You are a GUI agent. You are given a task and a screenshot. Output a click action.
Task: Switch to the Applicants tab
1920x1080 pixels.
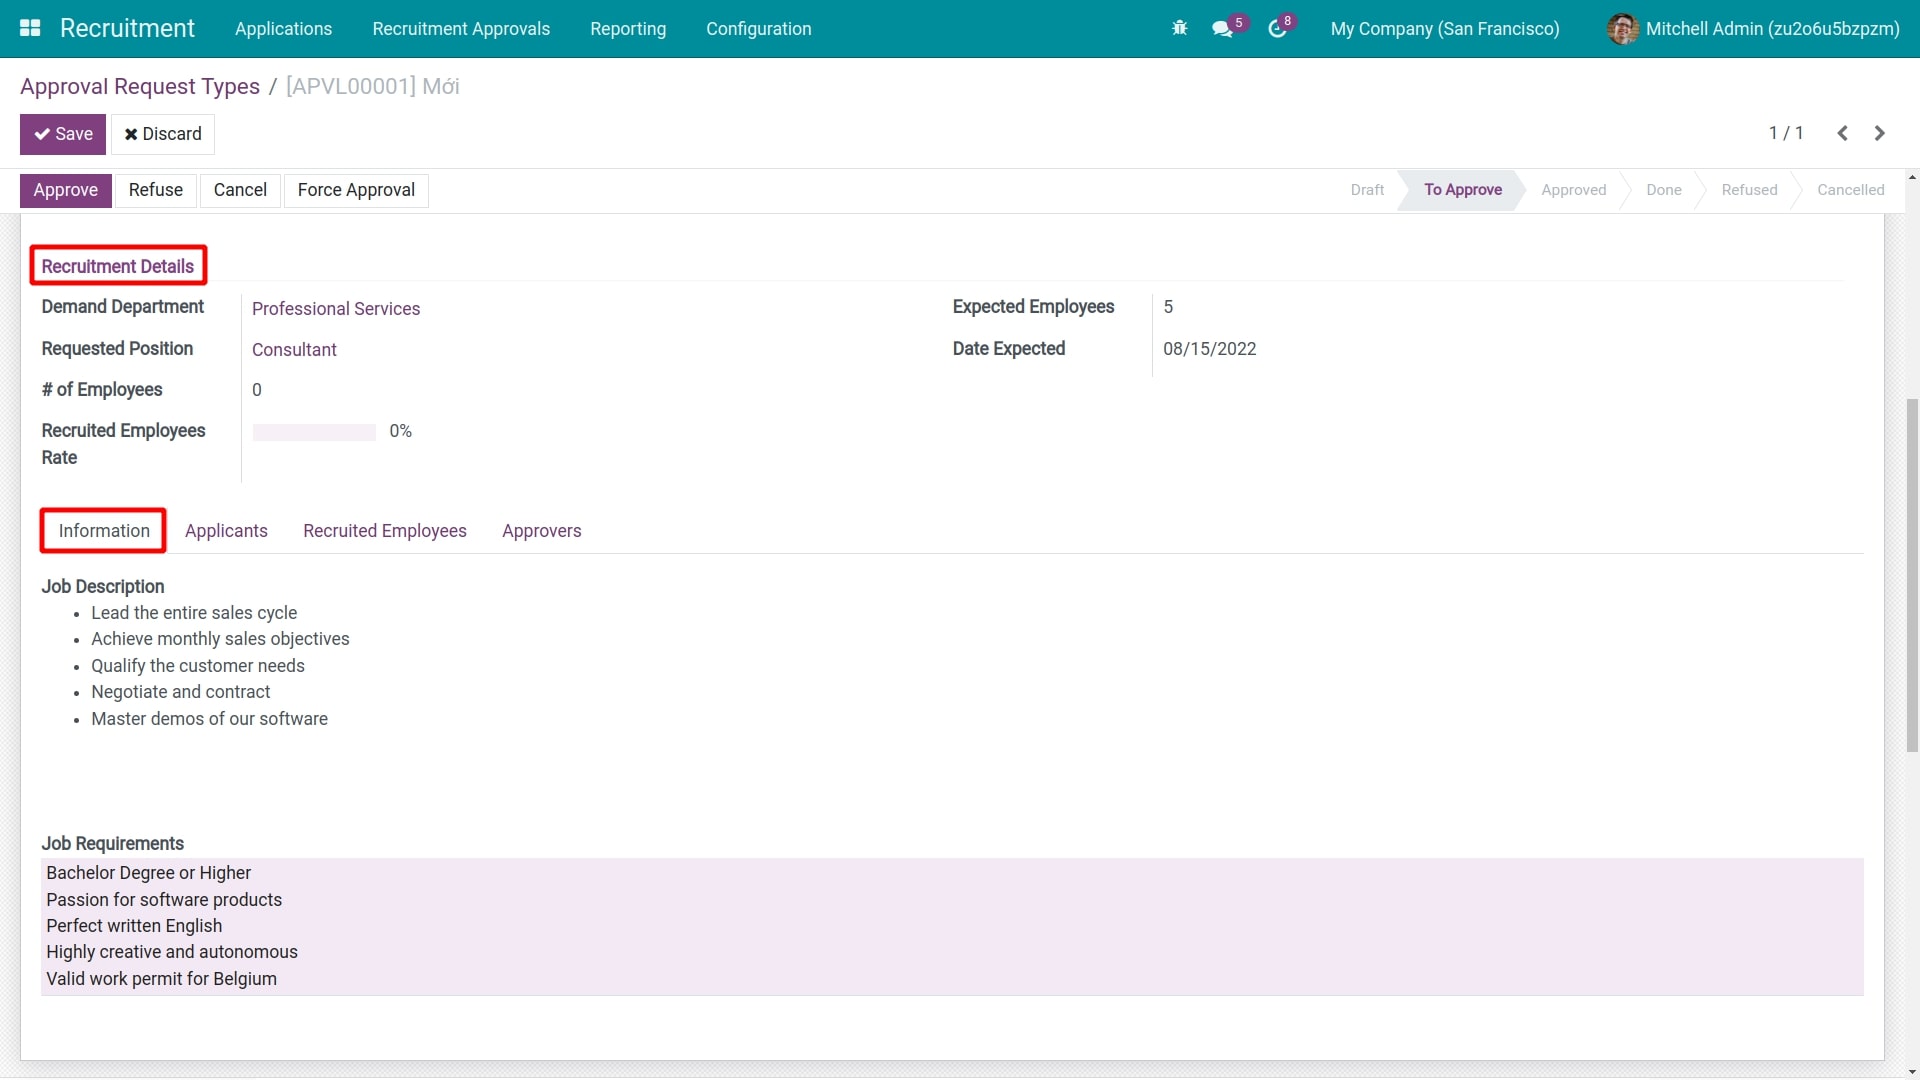[226, 531]
